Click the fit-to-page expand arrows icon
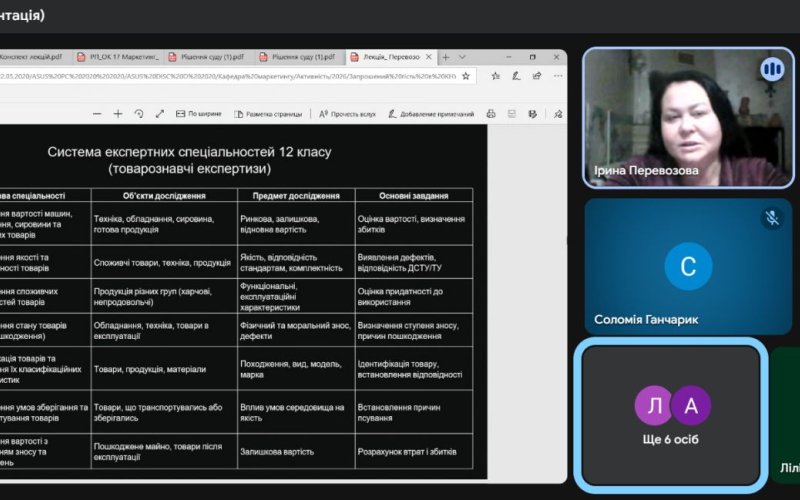The image size is (800, 500). click(159, 114)
